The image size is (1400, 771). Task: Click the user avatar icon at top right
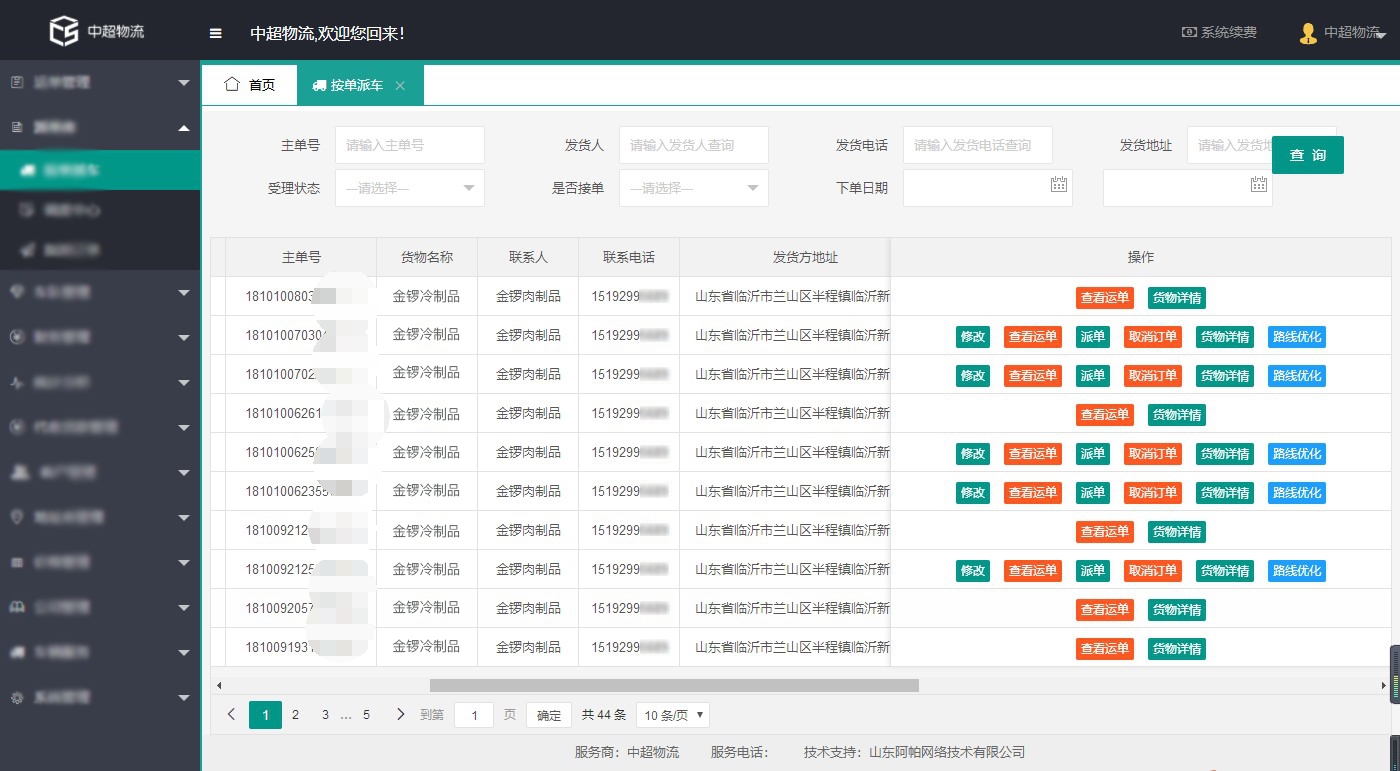[x=1308, y=33]
